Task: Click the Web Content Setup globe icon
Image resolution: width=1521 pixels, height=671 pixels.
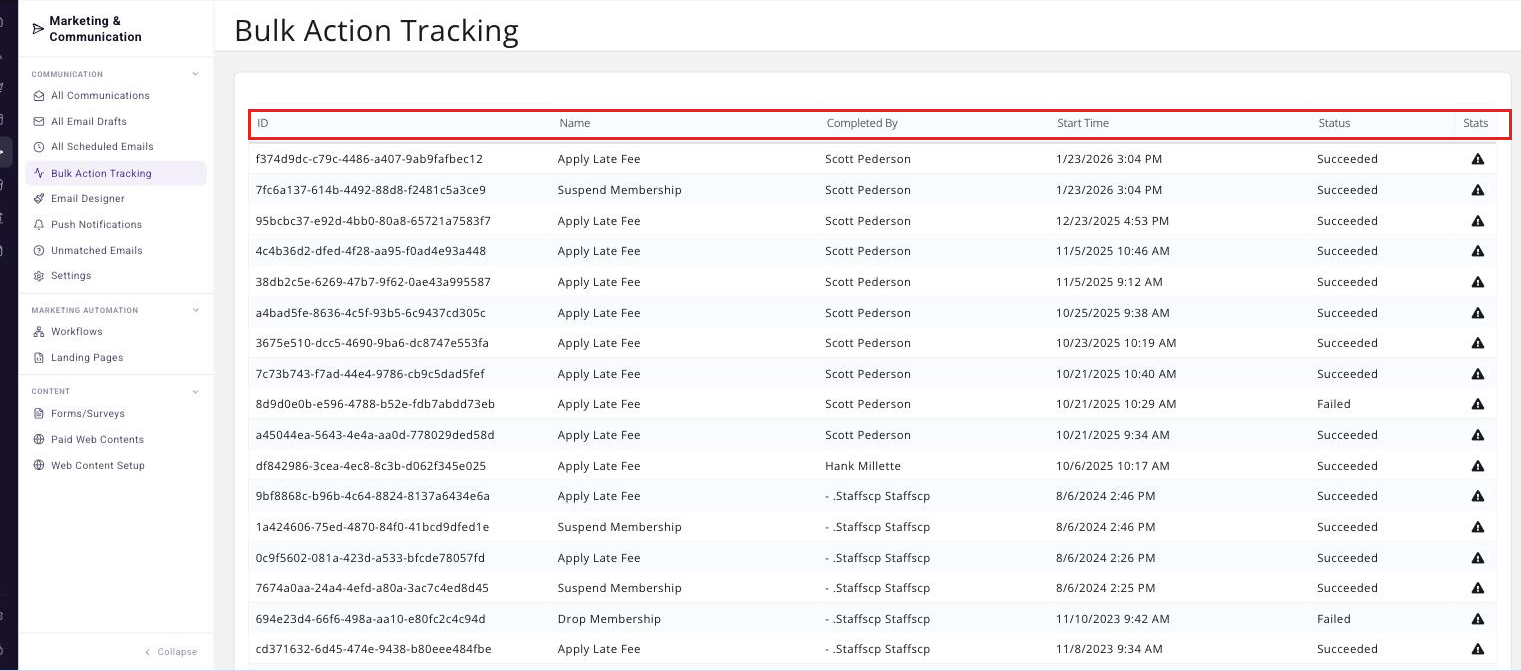Action: tap(39, 466)
